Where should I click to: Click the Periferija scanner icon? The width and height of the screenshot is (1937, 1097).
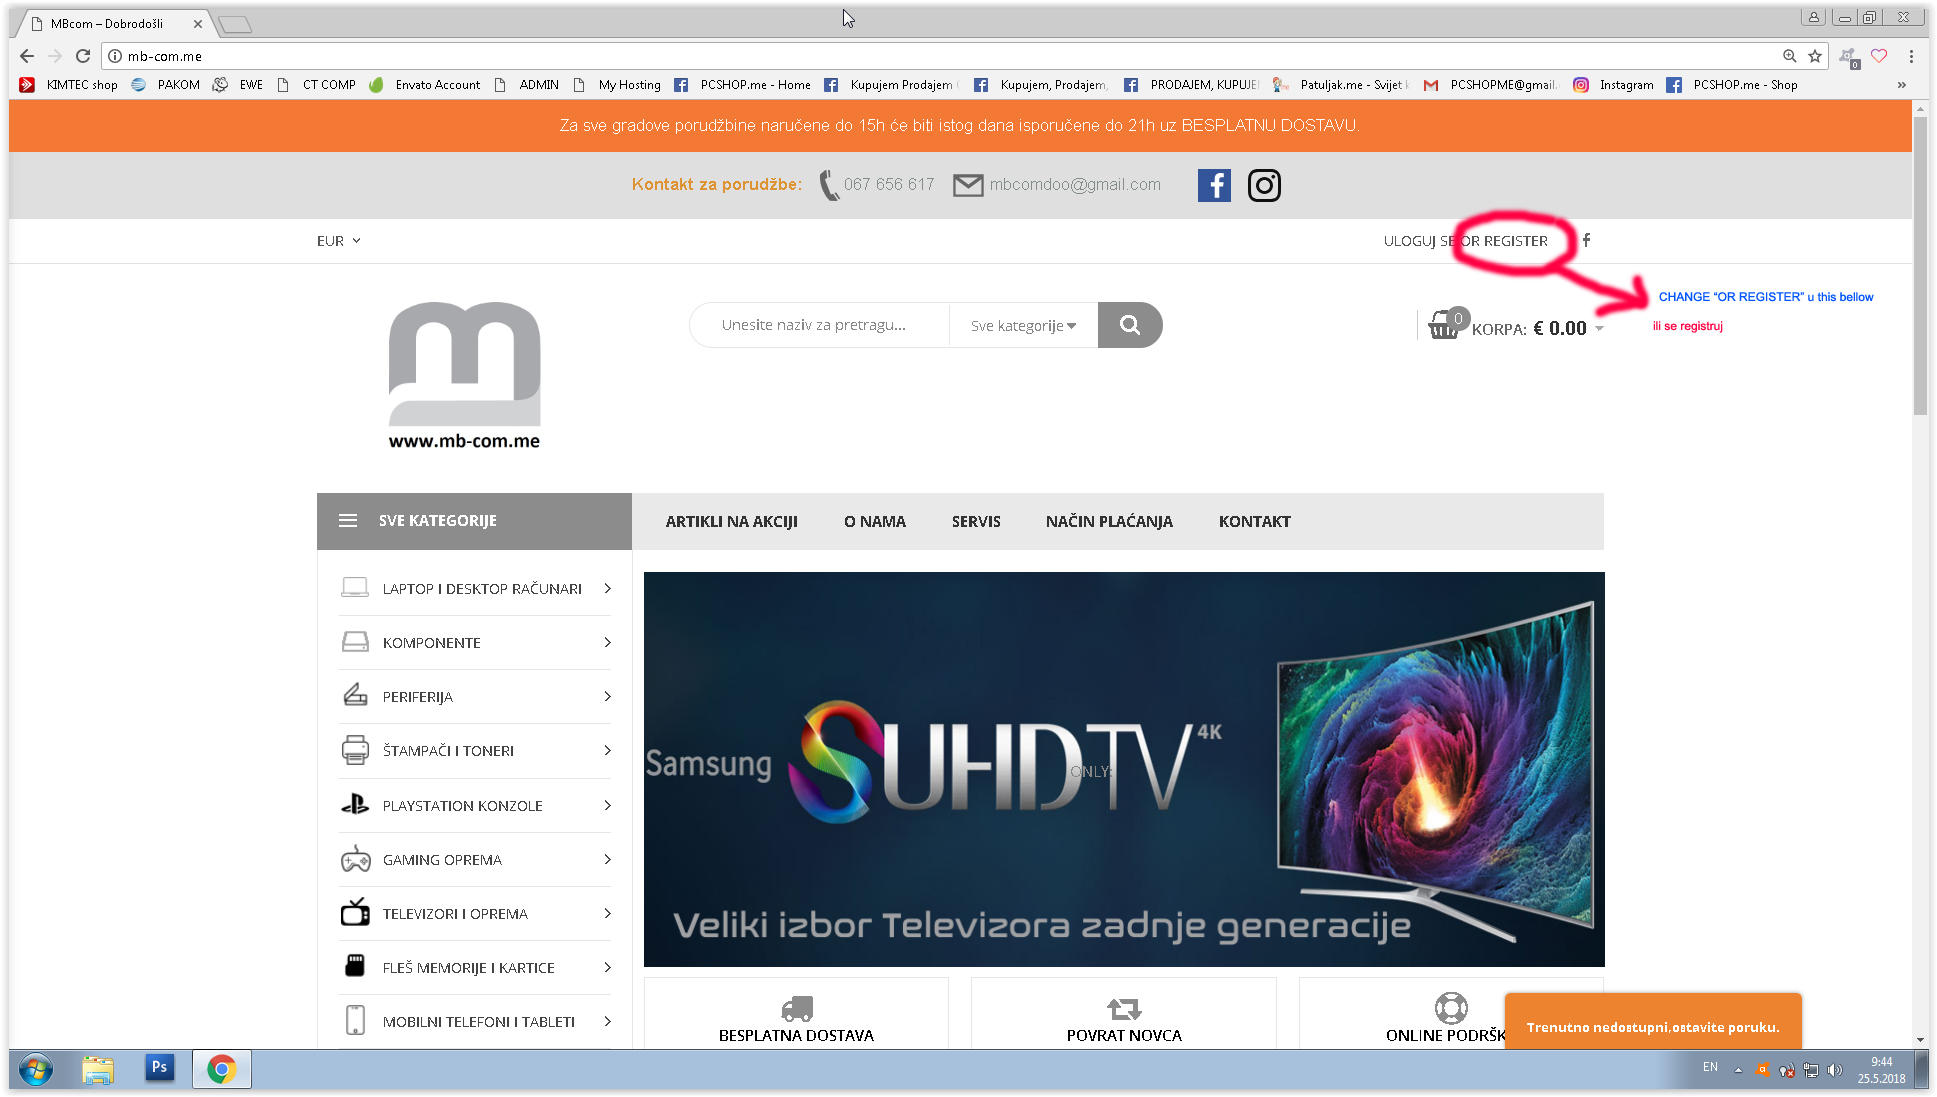pyautogui.click(x=355, y=696)
